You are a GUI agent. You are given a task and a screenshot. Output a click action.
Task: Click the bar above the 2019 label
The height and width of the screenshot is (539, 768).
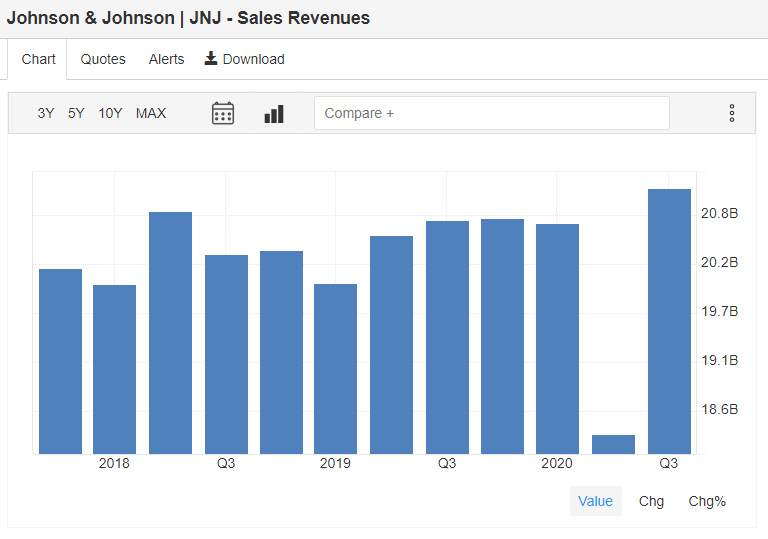click(x=336, y=369)
